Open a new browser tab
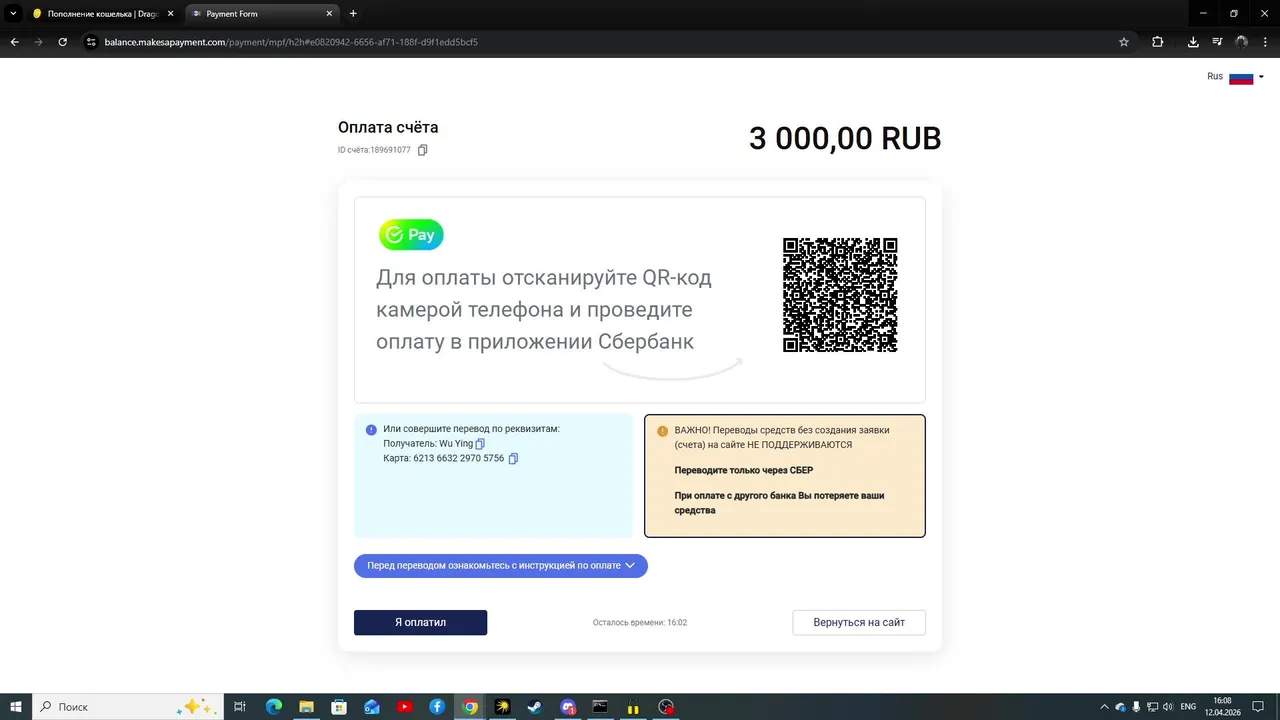 point(353,14)
